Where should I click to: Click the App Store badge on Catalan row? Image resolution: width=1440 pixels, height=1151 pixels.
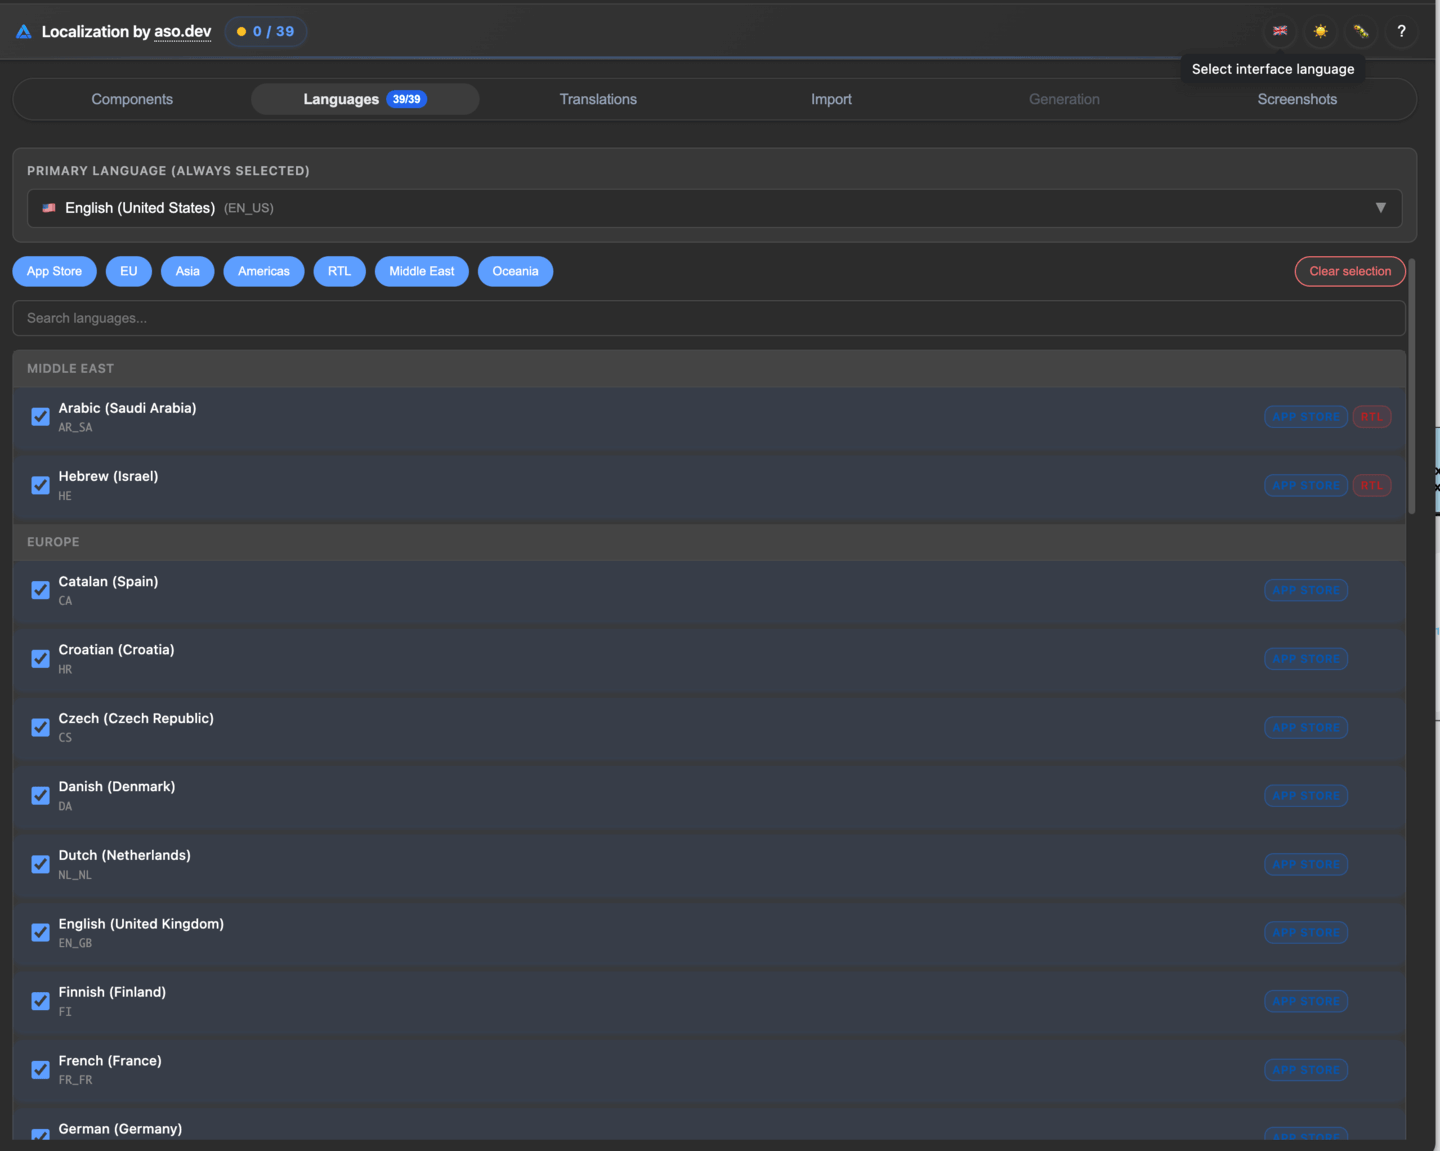point(1306,590)
